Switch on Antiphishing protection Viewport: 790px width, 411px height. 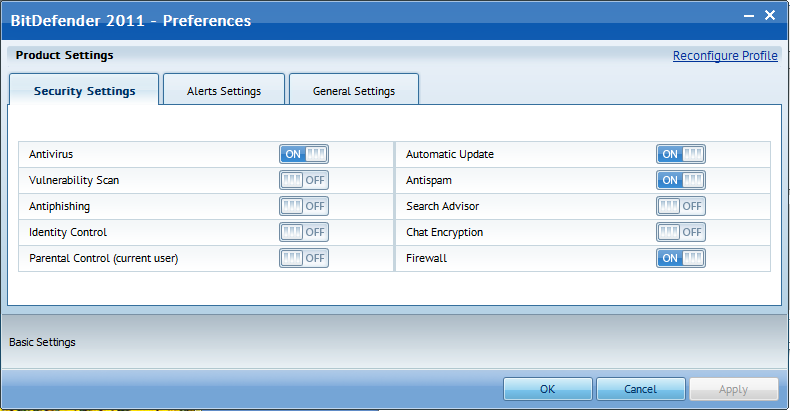(304, 206)
